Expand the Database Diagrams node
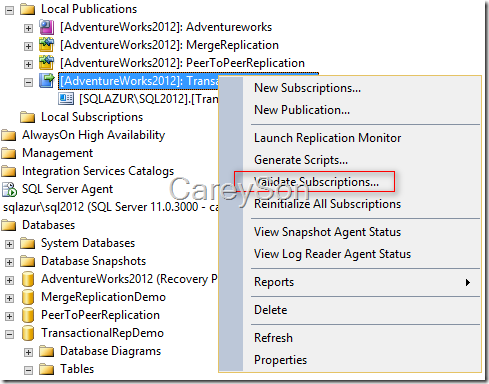The image size is (489, 384). tap(28, 352)
